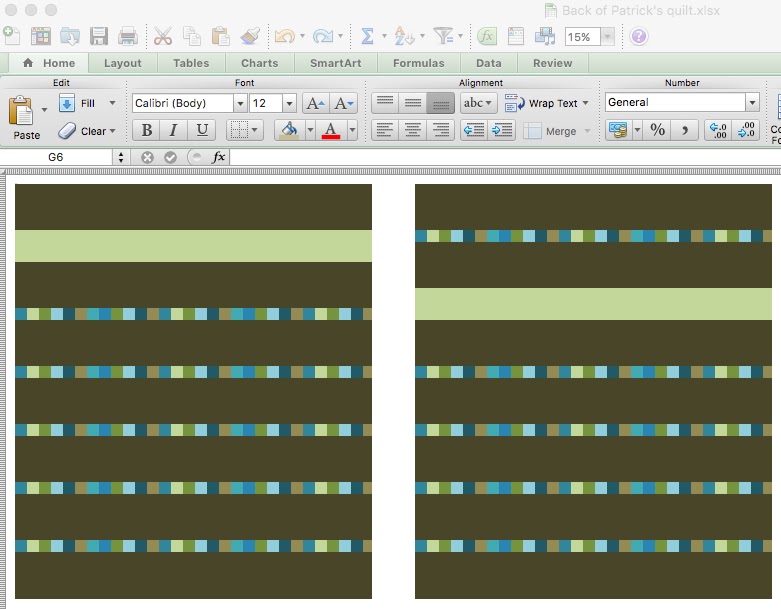Open the General number format dropdown
The width and height of the screenshot is (781, 609).
click(x=752, y=103)
